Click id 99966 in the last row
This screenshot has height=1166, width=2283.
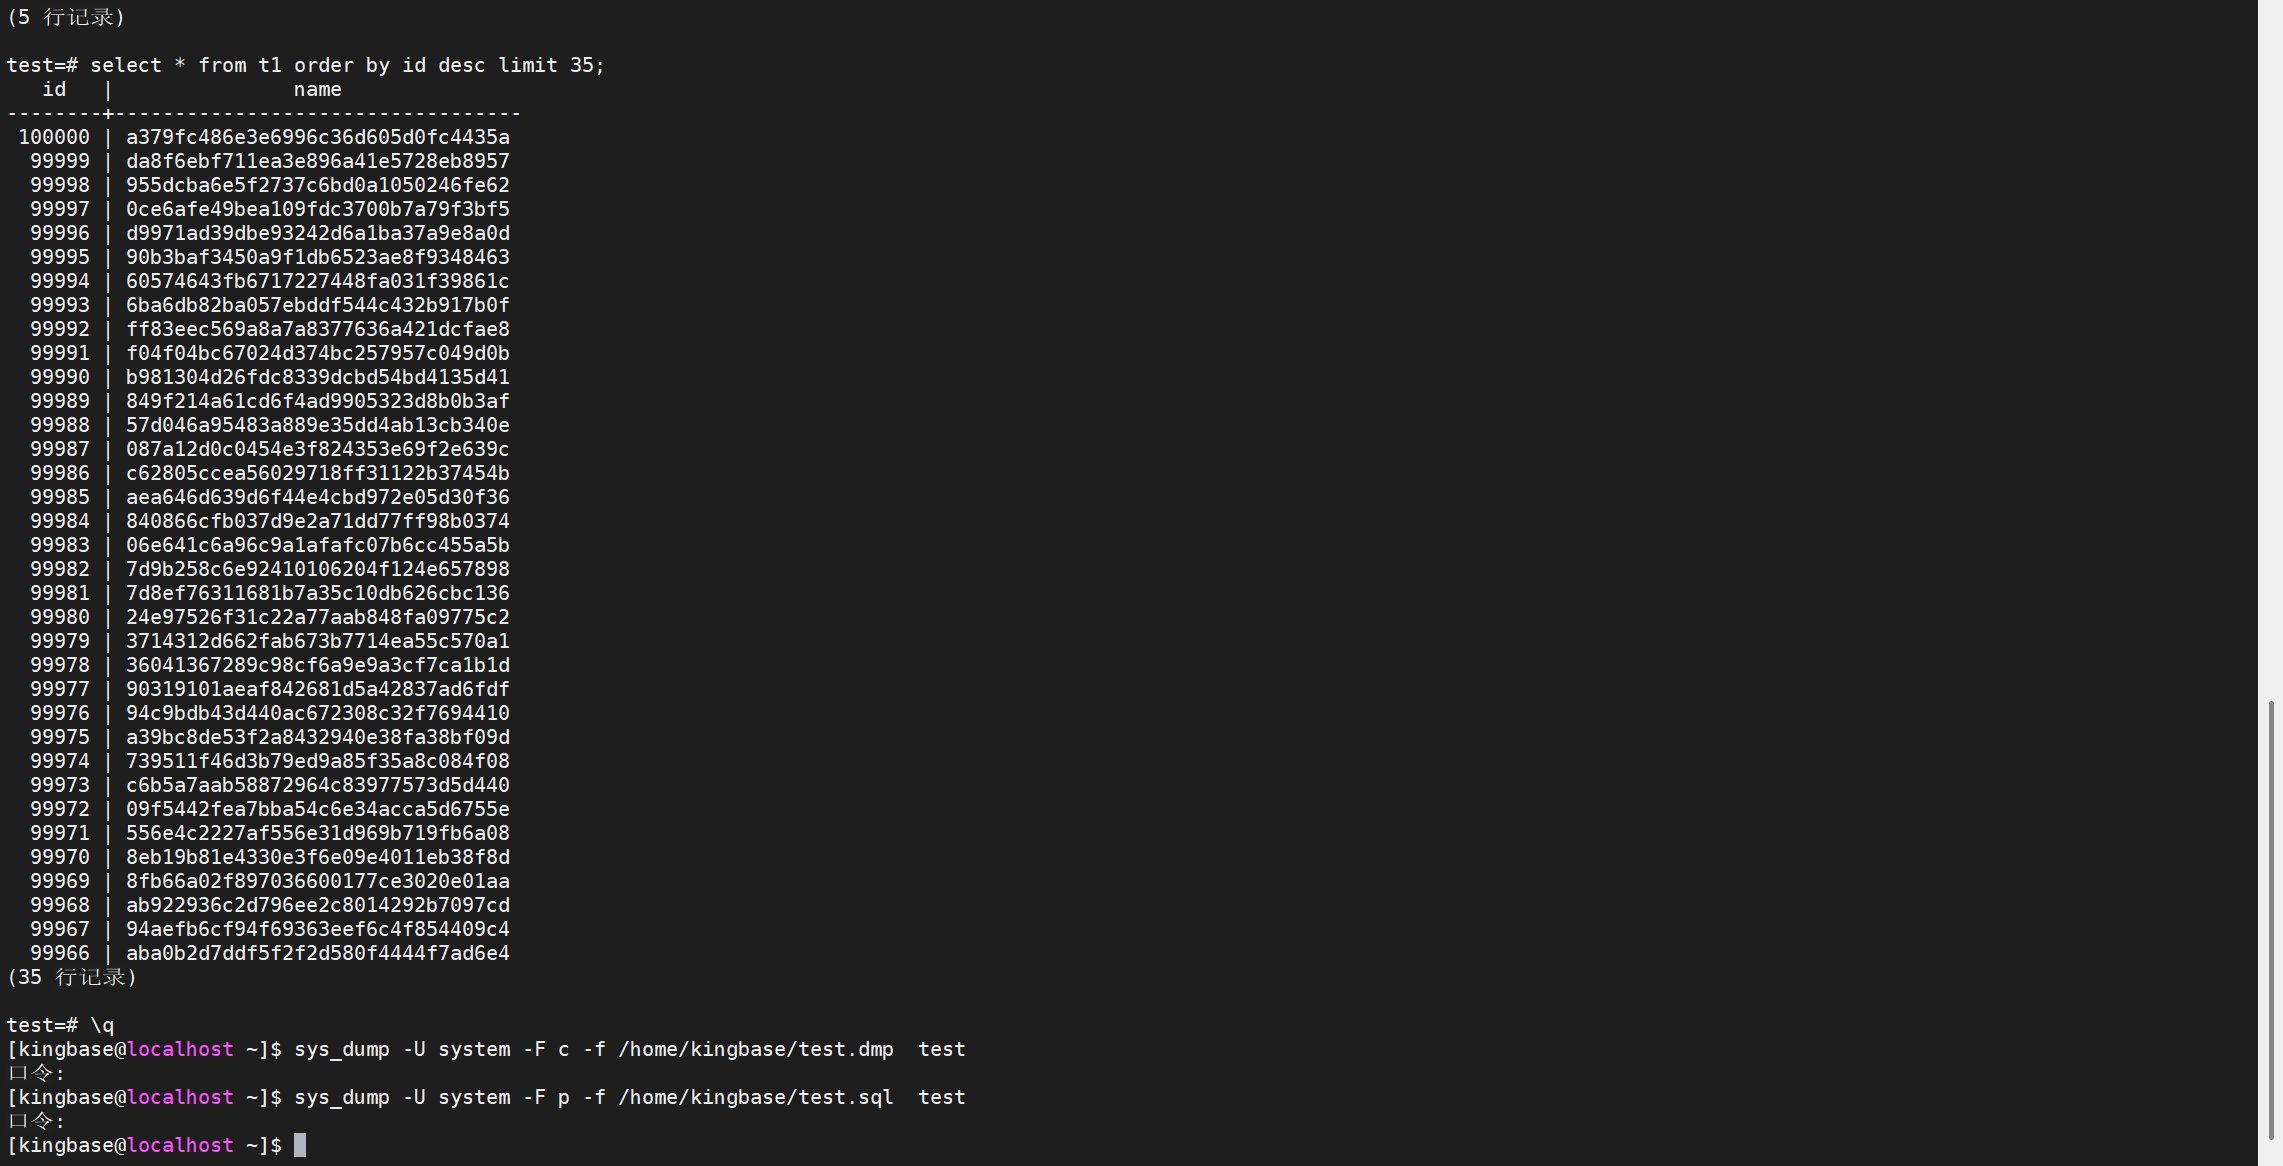pos(59,954)
